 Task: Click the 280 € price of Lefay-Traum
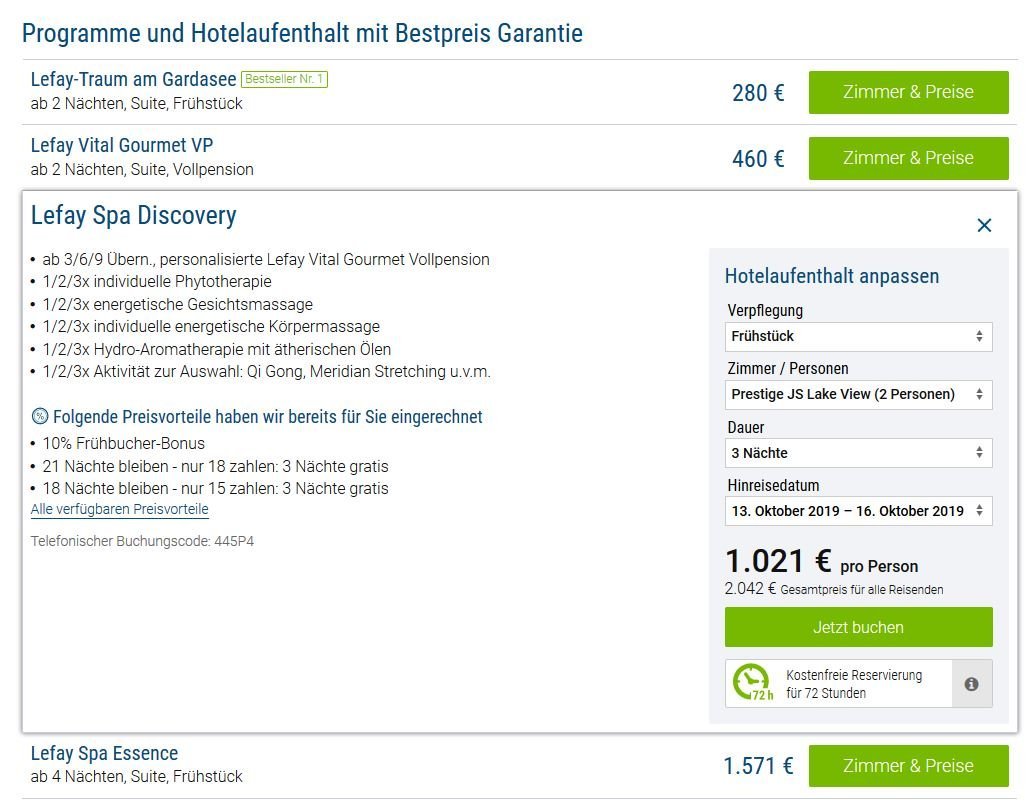pos(758,93)
